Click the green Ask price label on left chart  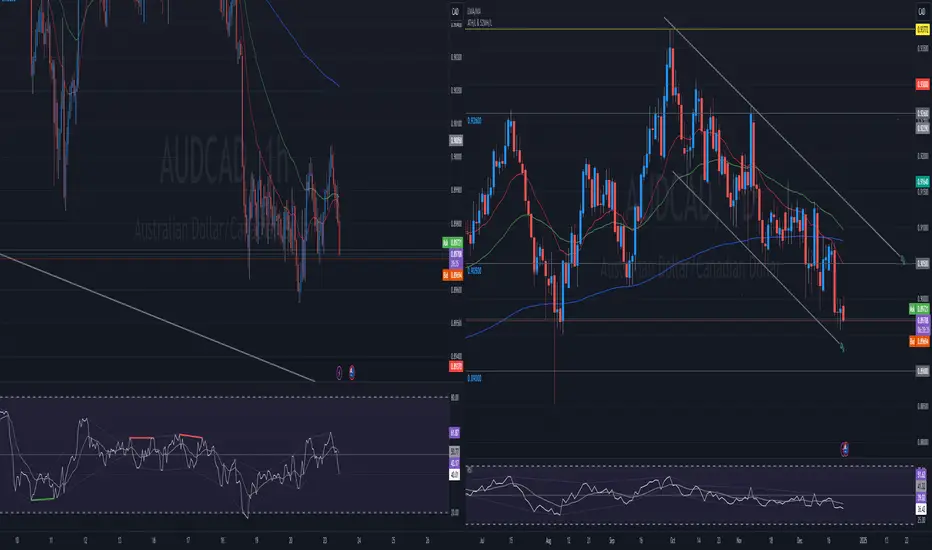[x=453, y=243]
